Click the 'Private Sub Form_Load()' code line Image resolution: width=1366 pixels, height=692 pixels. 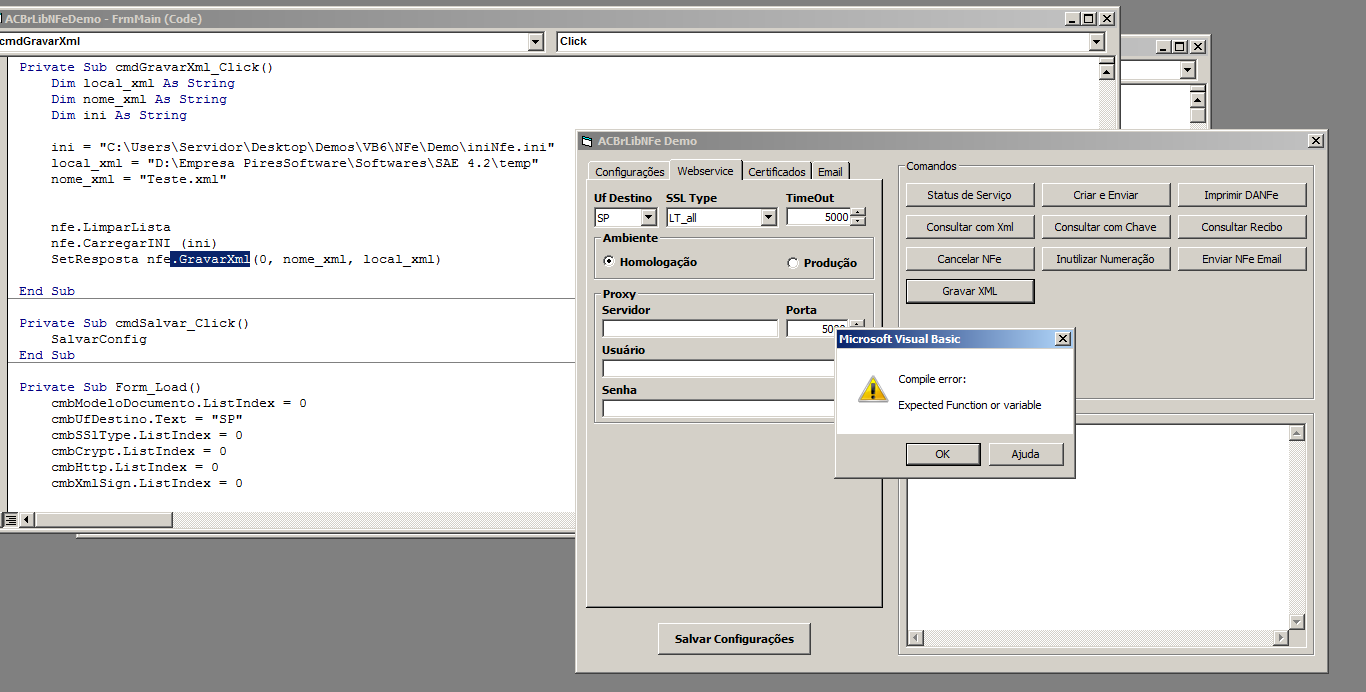110,388
